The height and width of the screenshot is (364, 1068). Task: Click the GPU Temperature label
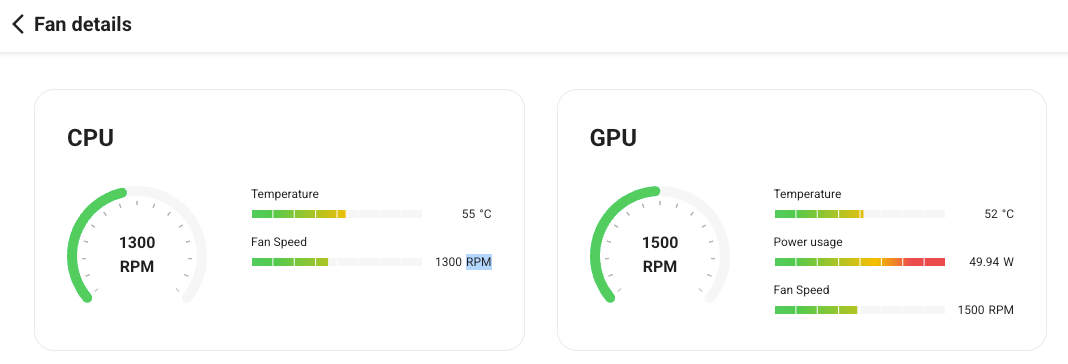point(807,194)
